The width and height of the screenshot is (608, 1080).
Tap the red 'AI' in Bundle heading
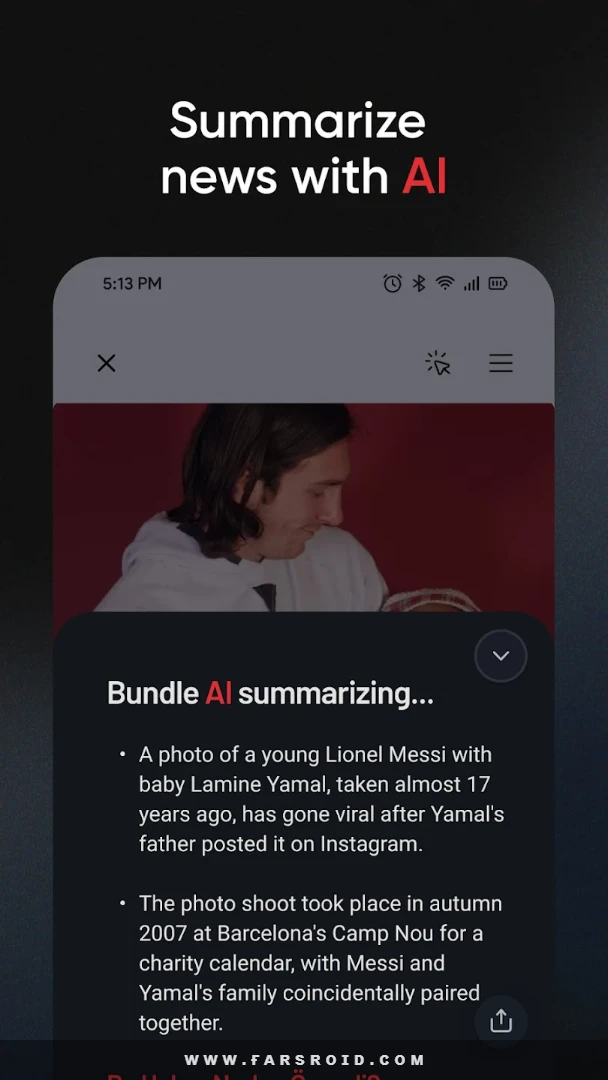point(218,693)
